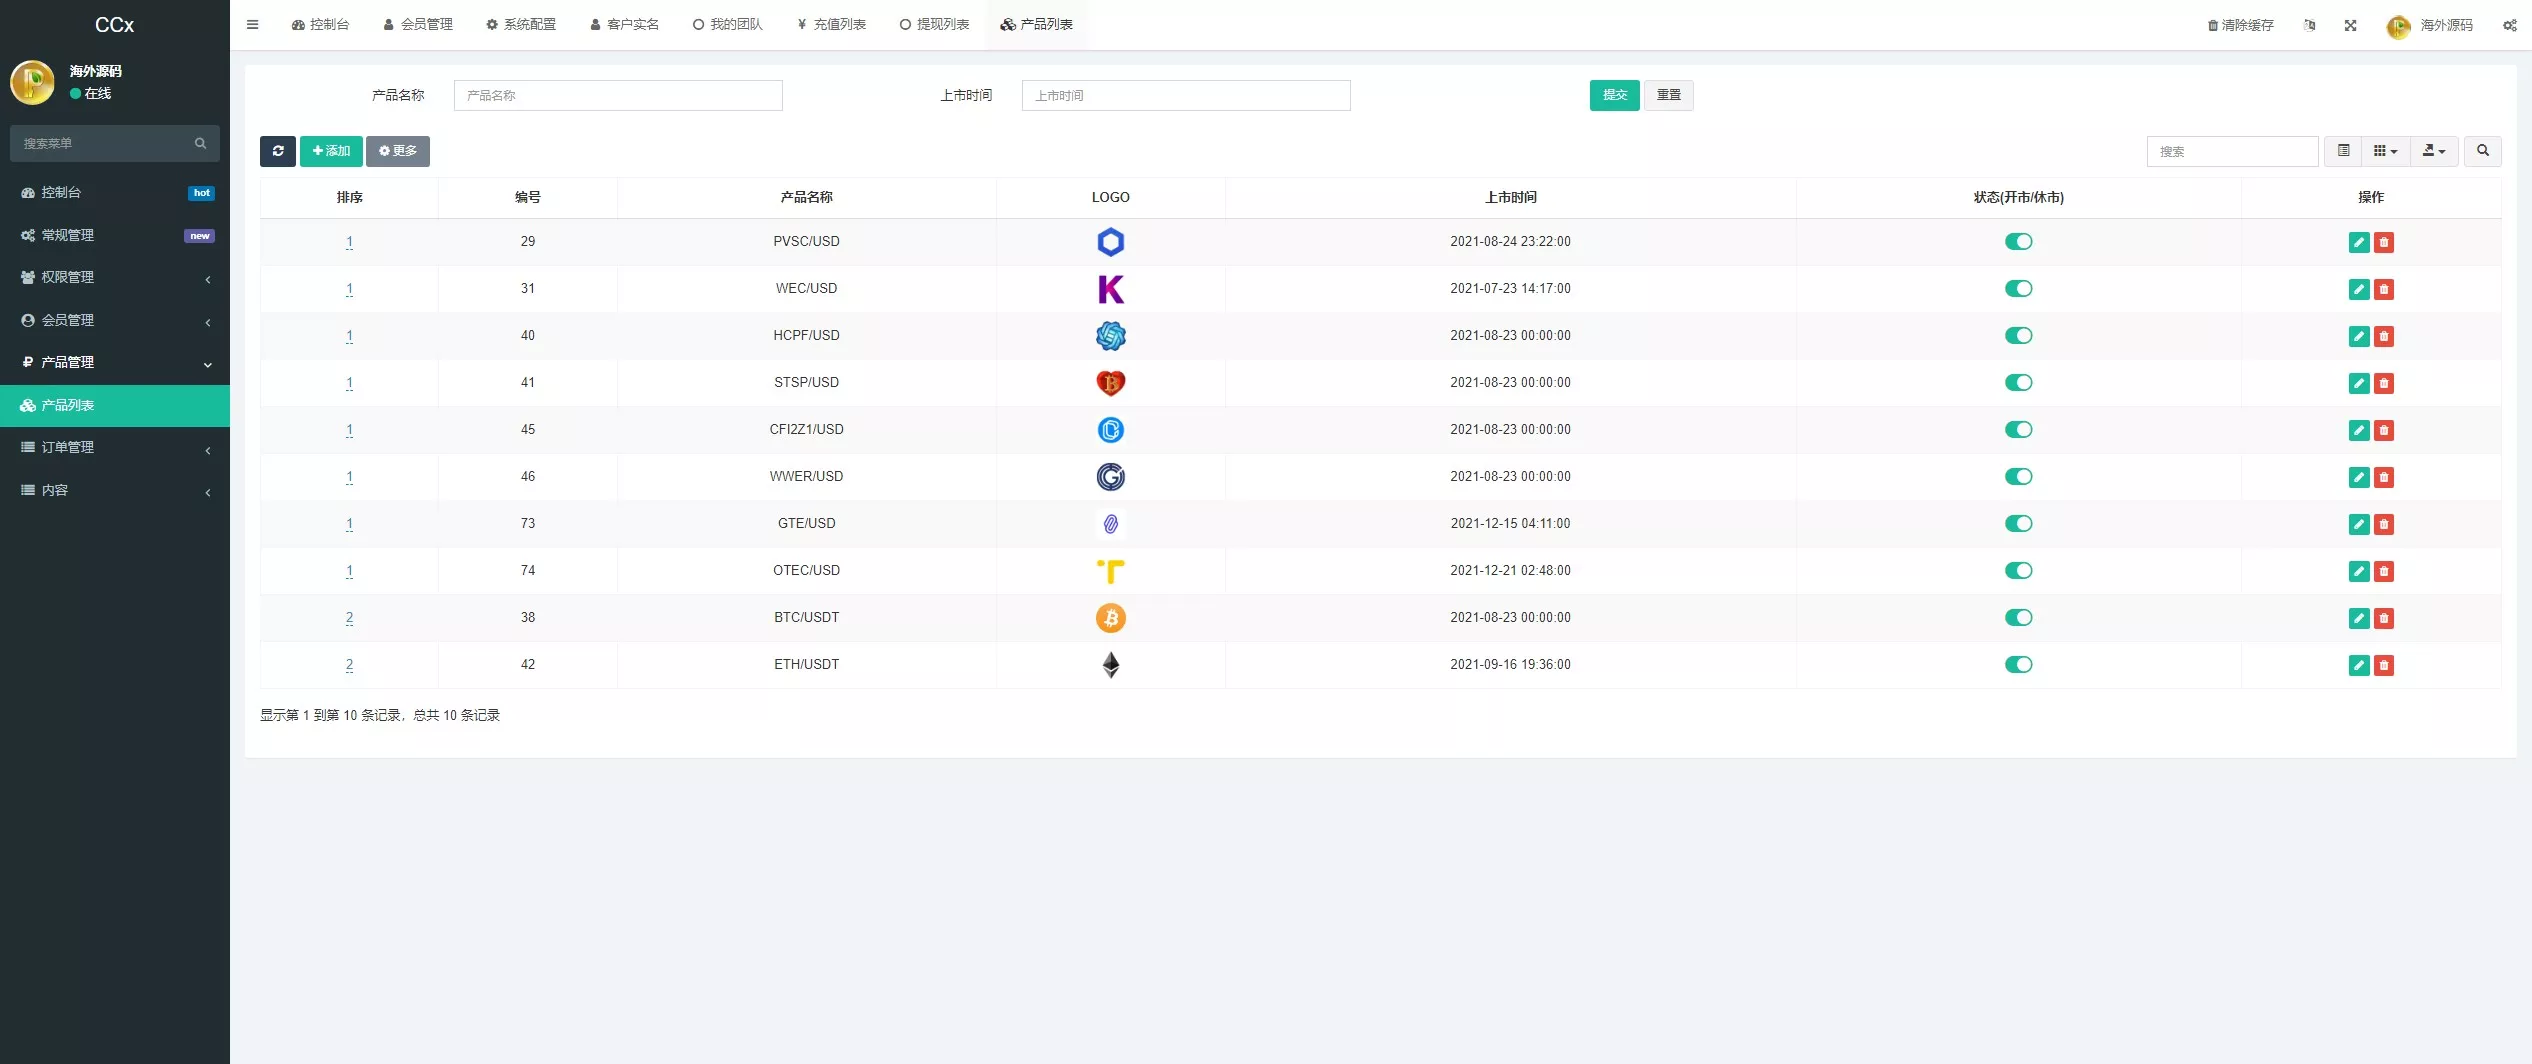Image resolution: width=2532 pixels, height=1064 pixels.
Task: Open the fullscreen toggle icon in top bar
Action: [2350, 25]
